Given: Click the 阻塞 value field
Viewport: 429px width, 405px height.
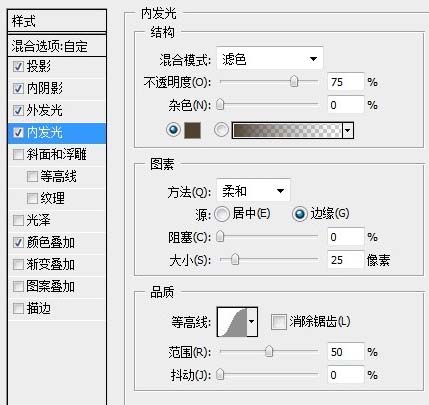Looking at the screenshot, I should click(346, 237).
